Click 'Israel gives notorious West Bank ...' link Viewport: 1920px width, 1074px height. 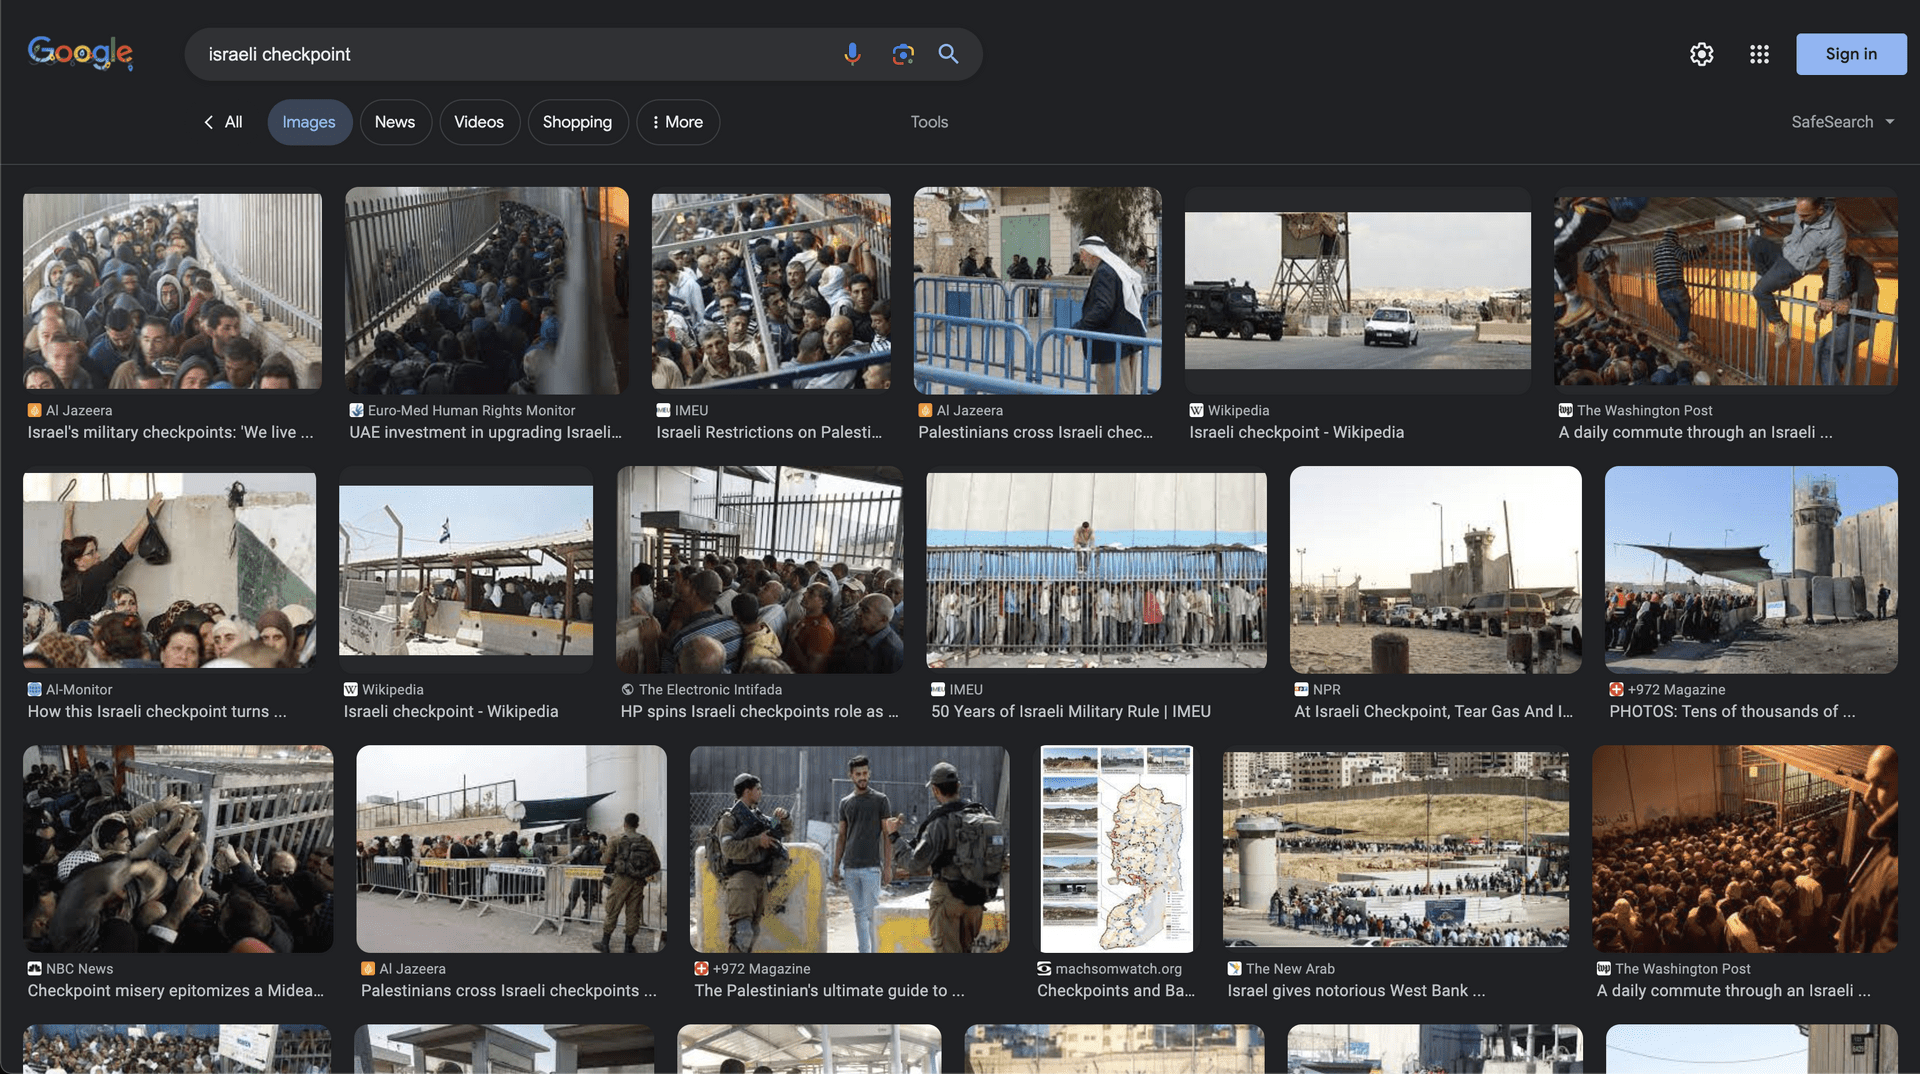(x=1356, y=991)
